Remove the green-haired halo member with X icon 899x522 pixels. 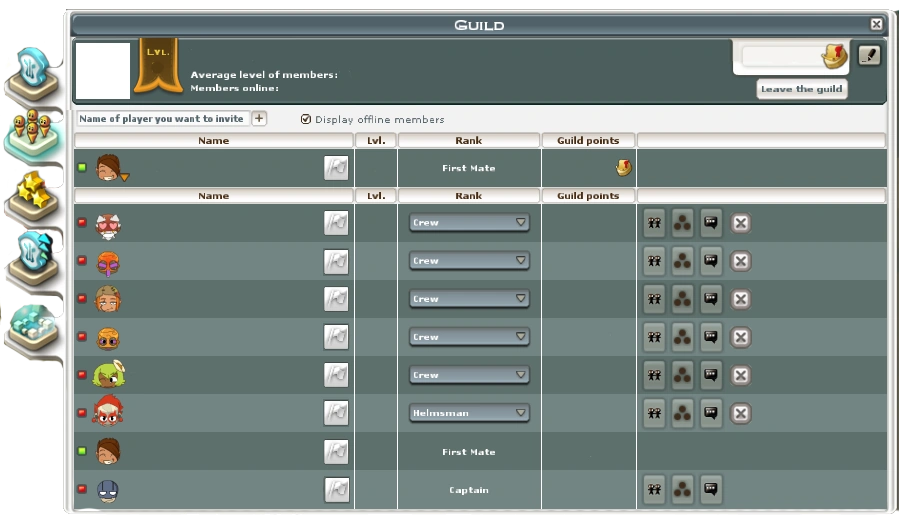coord(740,375)
